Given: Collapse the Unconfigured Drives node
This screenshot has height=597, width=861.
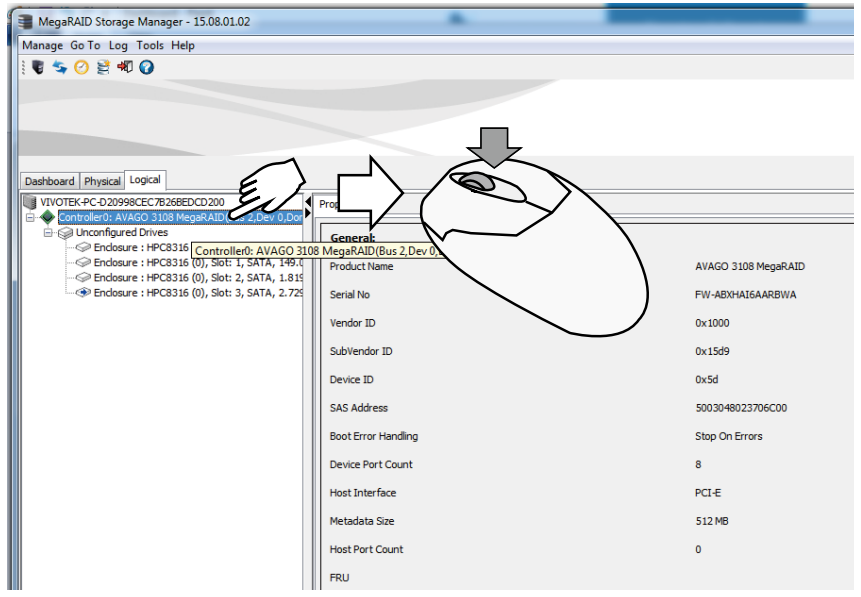Looking at the screenshot, I should click(x=48, y=233).
